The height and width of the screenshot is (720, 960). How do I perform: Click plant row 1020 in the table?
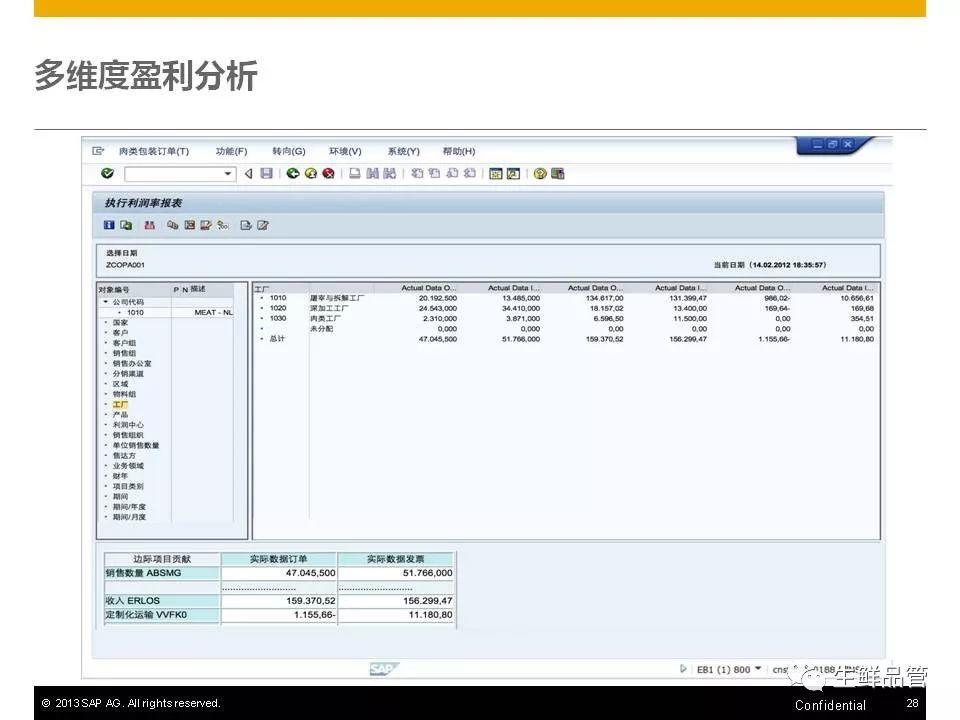click(x=277, y=308)
